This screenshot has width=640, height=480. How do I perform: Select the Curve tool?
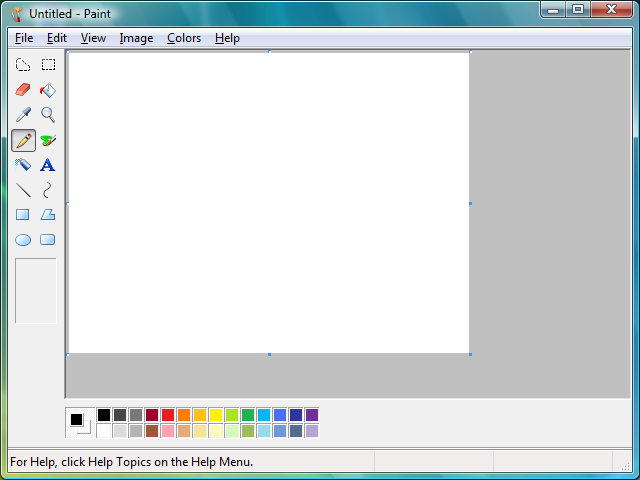(x=47, y=190)
